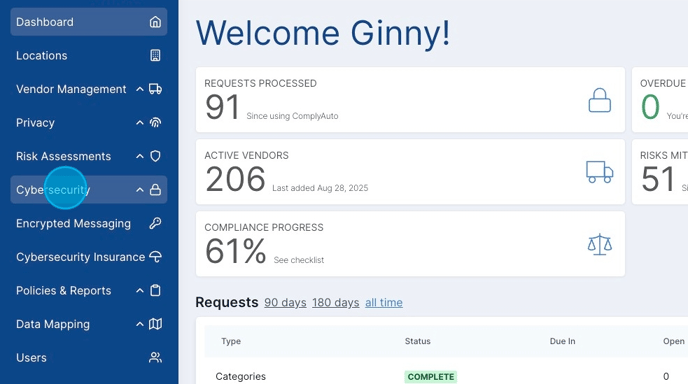Screen dimensions: 688x384
Task: Open the Dashboard menu item
Action: (89, 22)
